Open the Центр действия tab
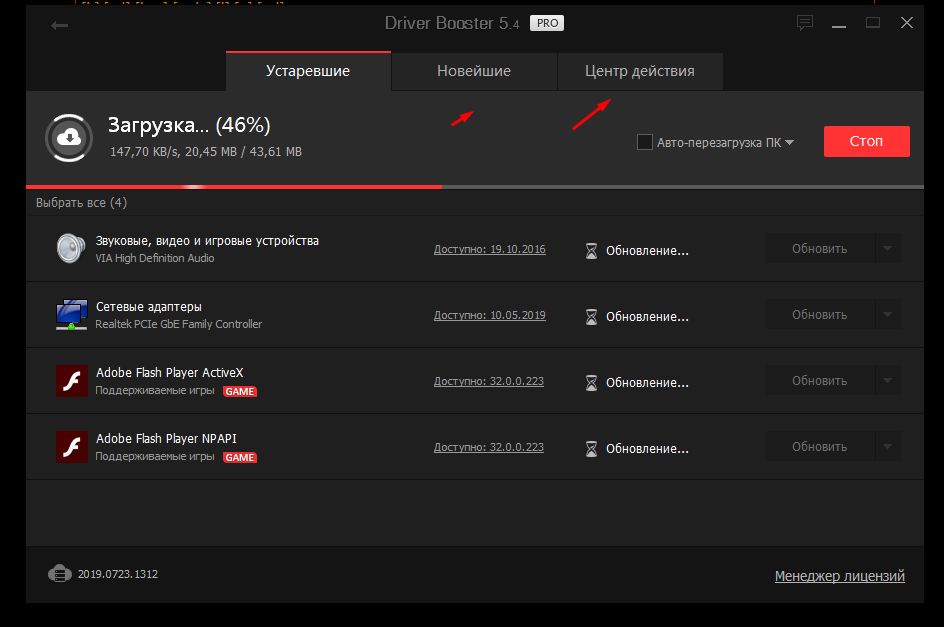This screenshot has width=944, height=627. (640, 71)
